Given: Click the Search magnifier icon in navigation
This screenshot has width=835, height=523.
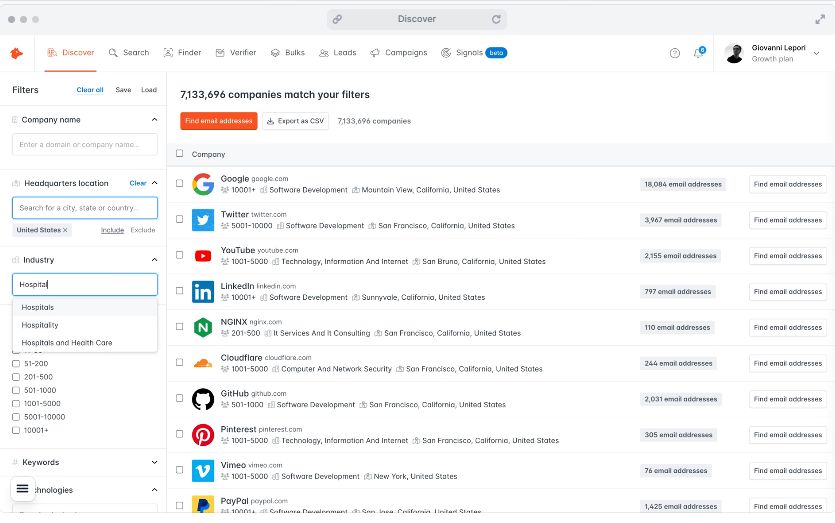Looking at the screenshot, I should point(113,53).
